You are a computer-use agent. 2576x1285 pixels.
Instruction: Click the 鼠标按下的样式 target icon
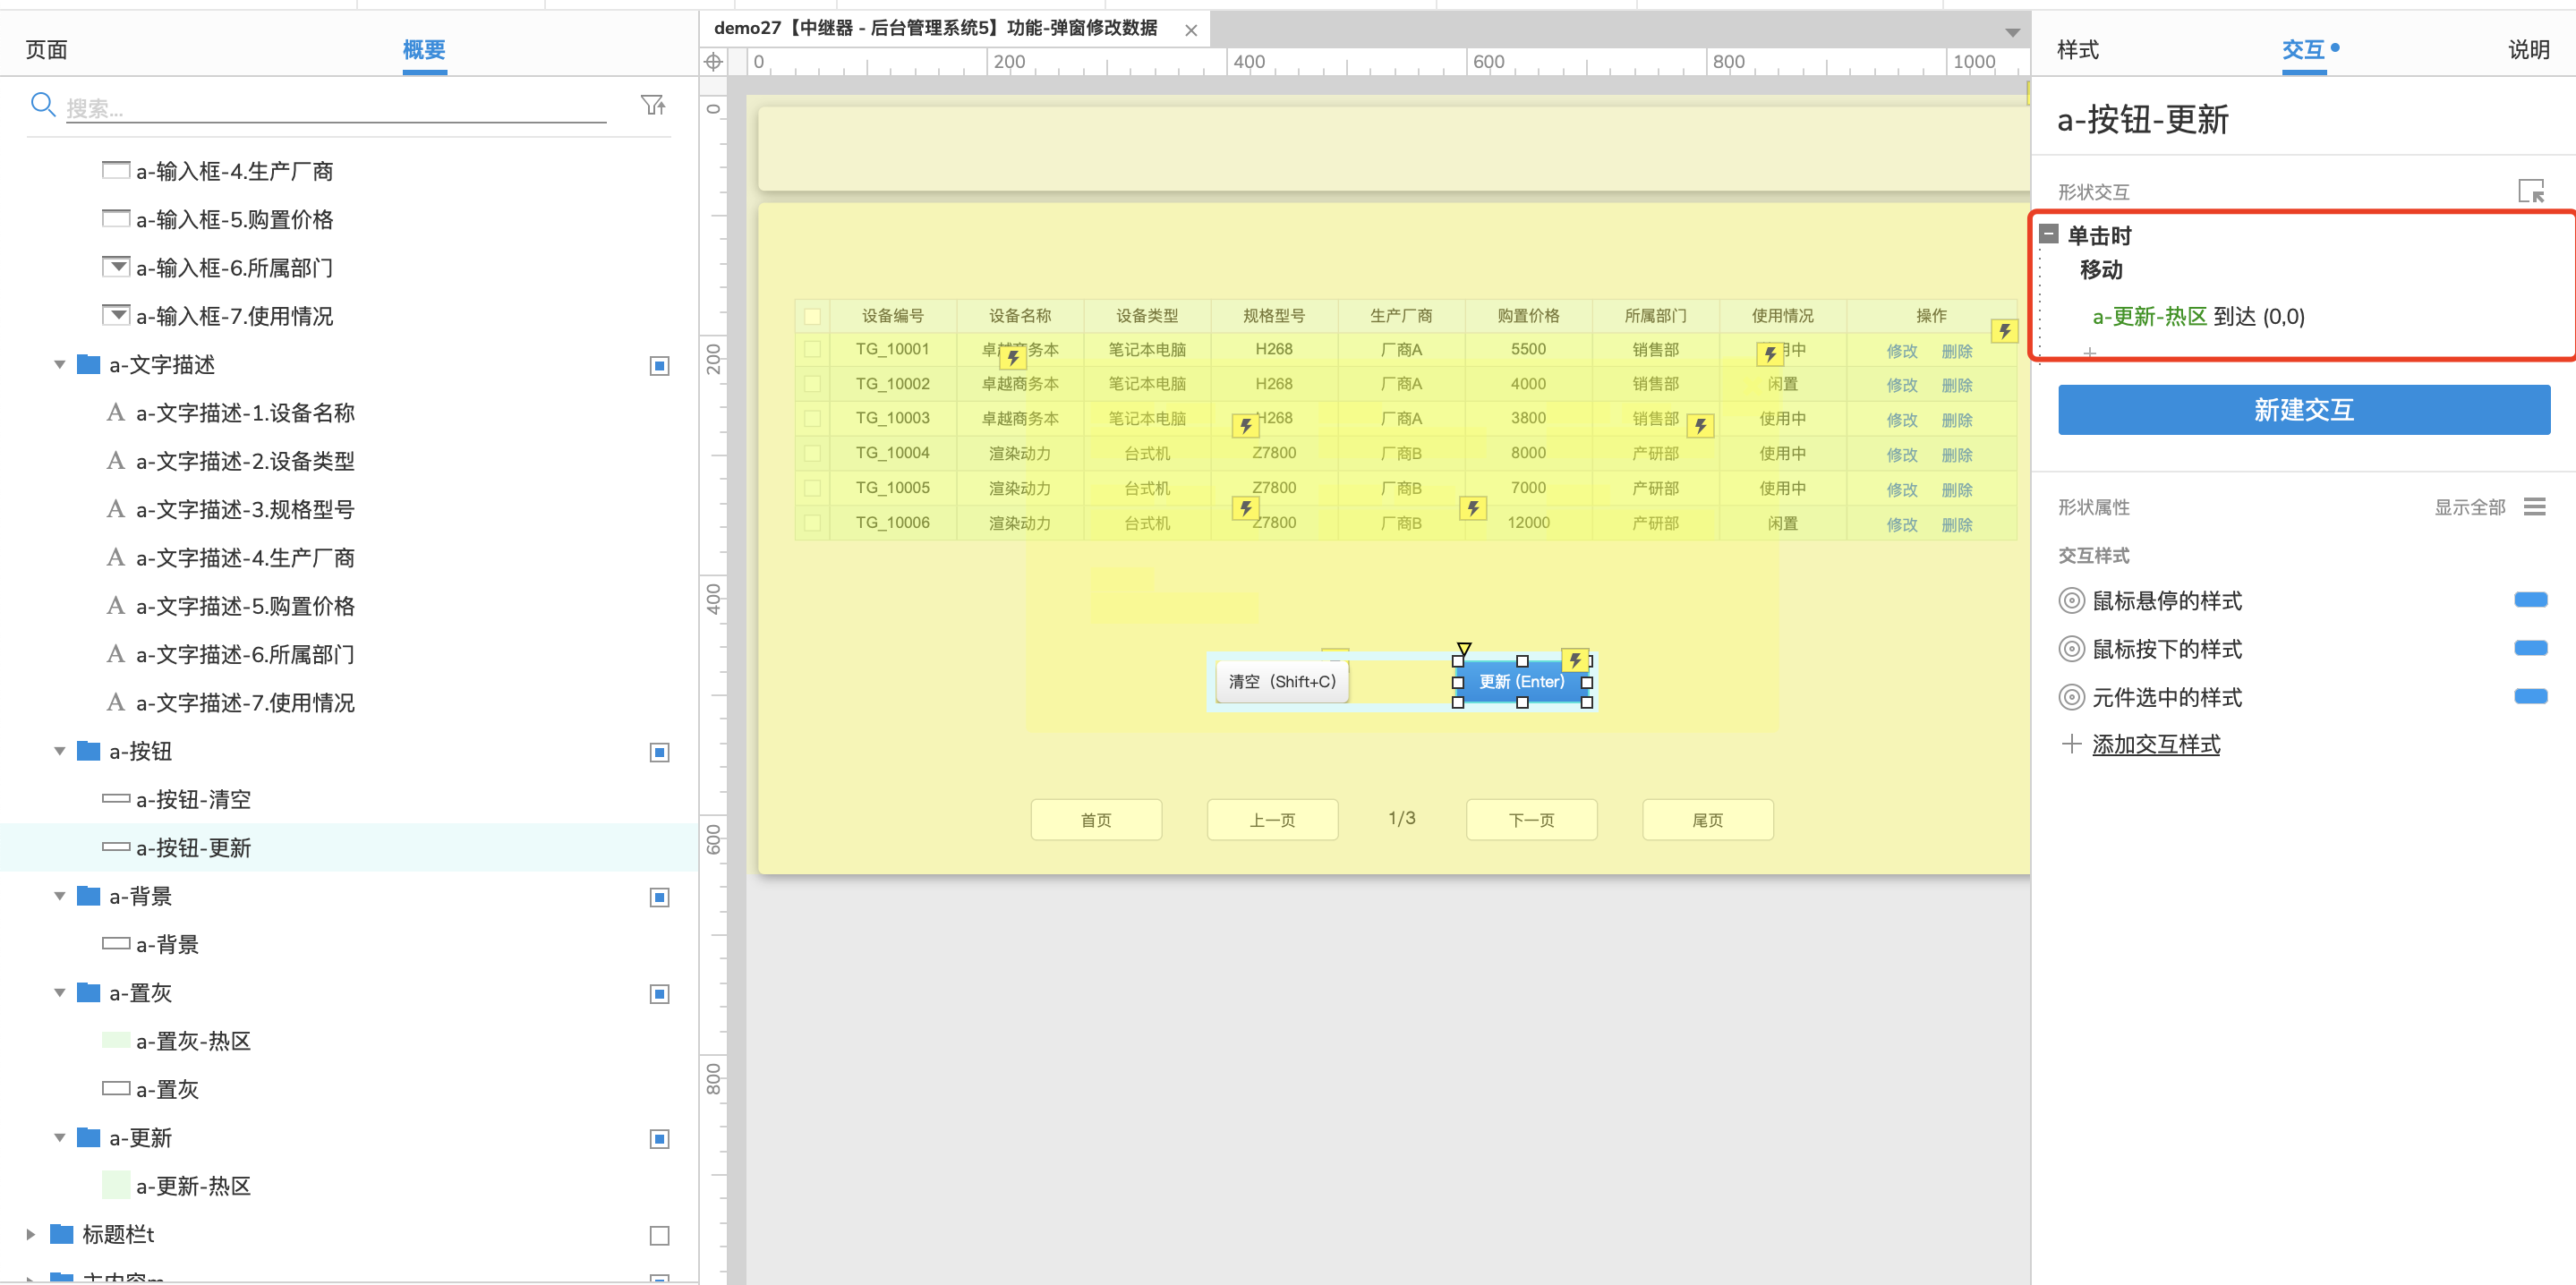point(2071,649)
